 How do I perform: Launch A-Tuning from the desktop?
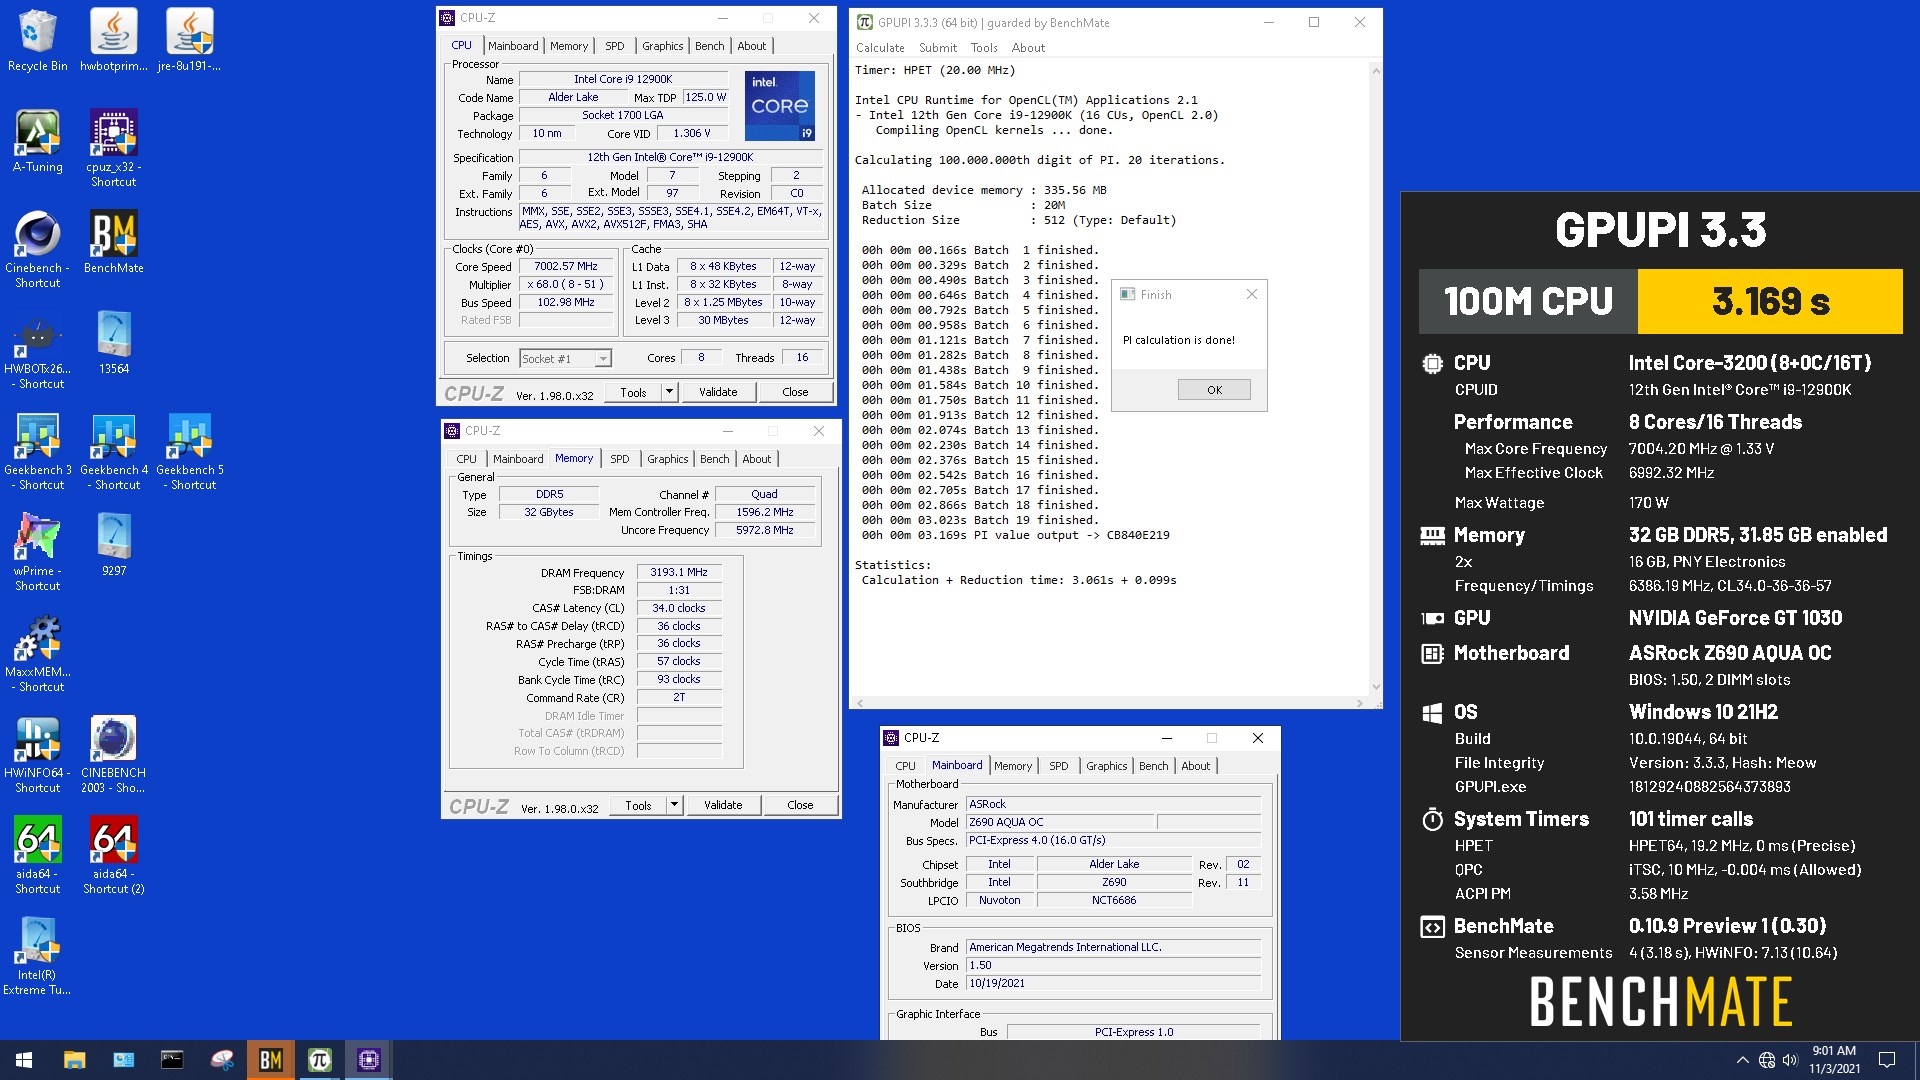38,141
